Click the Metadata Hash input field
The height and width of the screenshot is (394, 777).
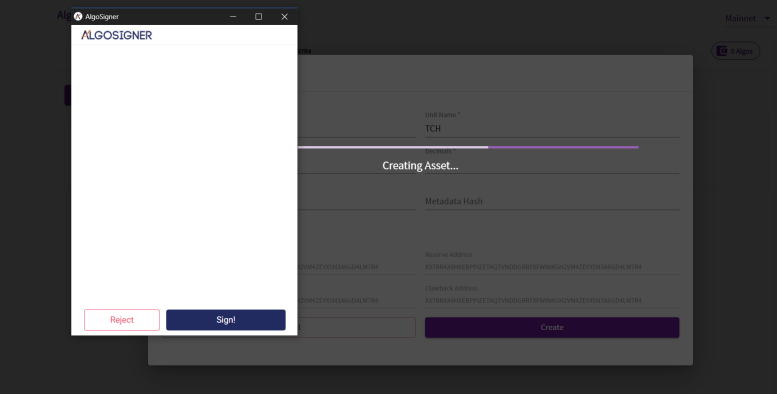(x=552, y=201)
